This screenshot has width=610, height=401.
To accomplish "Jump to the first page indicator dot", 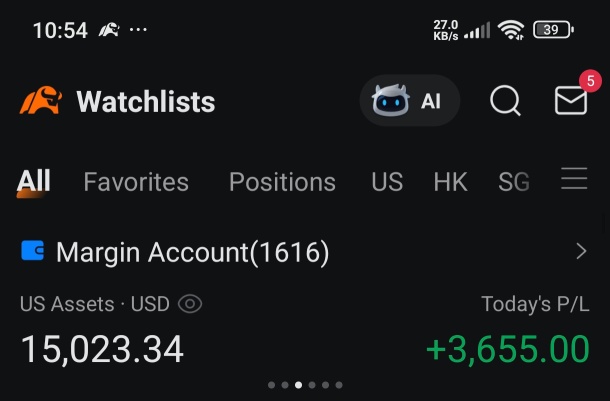I will 272,385.
